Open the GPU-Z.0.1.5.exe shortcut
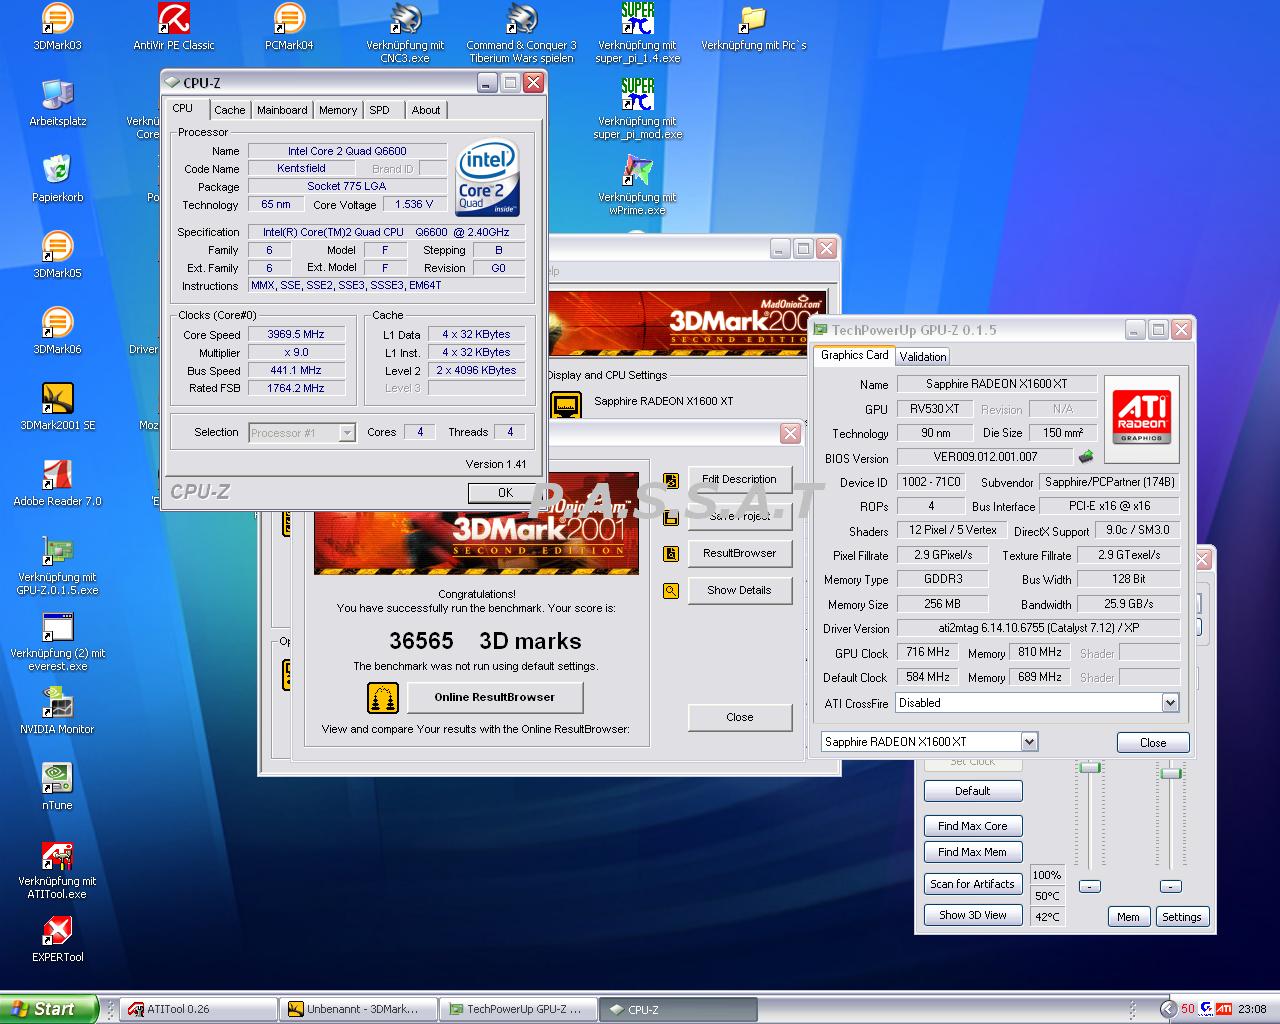The image size is (1280, 1024). click(x=57, y=565)
